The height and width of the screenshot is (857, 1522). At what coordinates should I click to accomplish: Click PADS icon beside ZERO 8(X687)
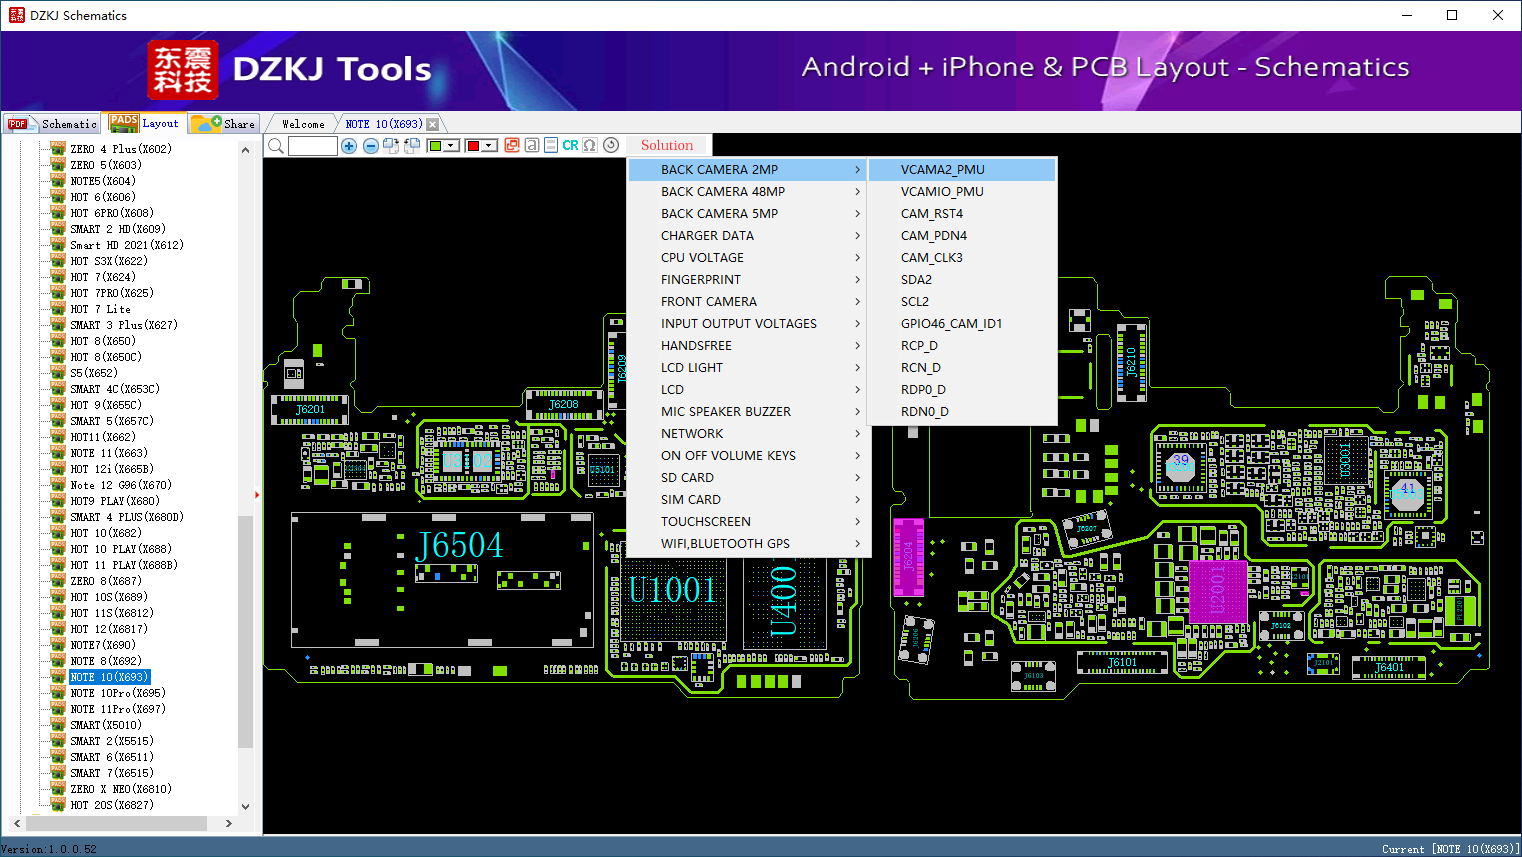click(x=58, y=581)
